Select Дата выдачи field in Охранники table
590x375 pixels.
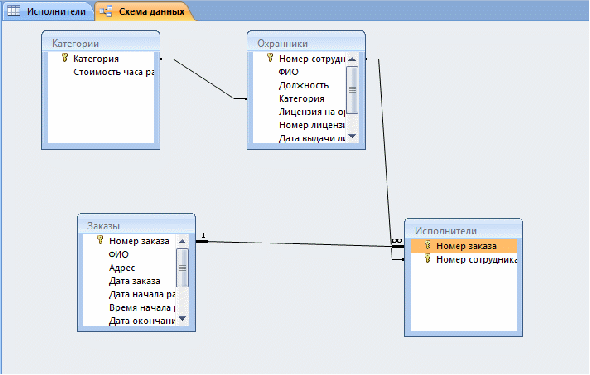(x=312, y=138)
